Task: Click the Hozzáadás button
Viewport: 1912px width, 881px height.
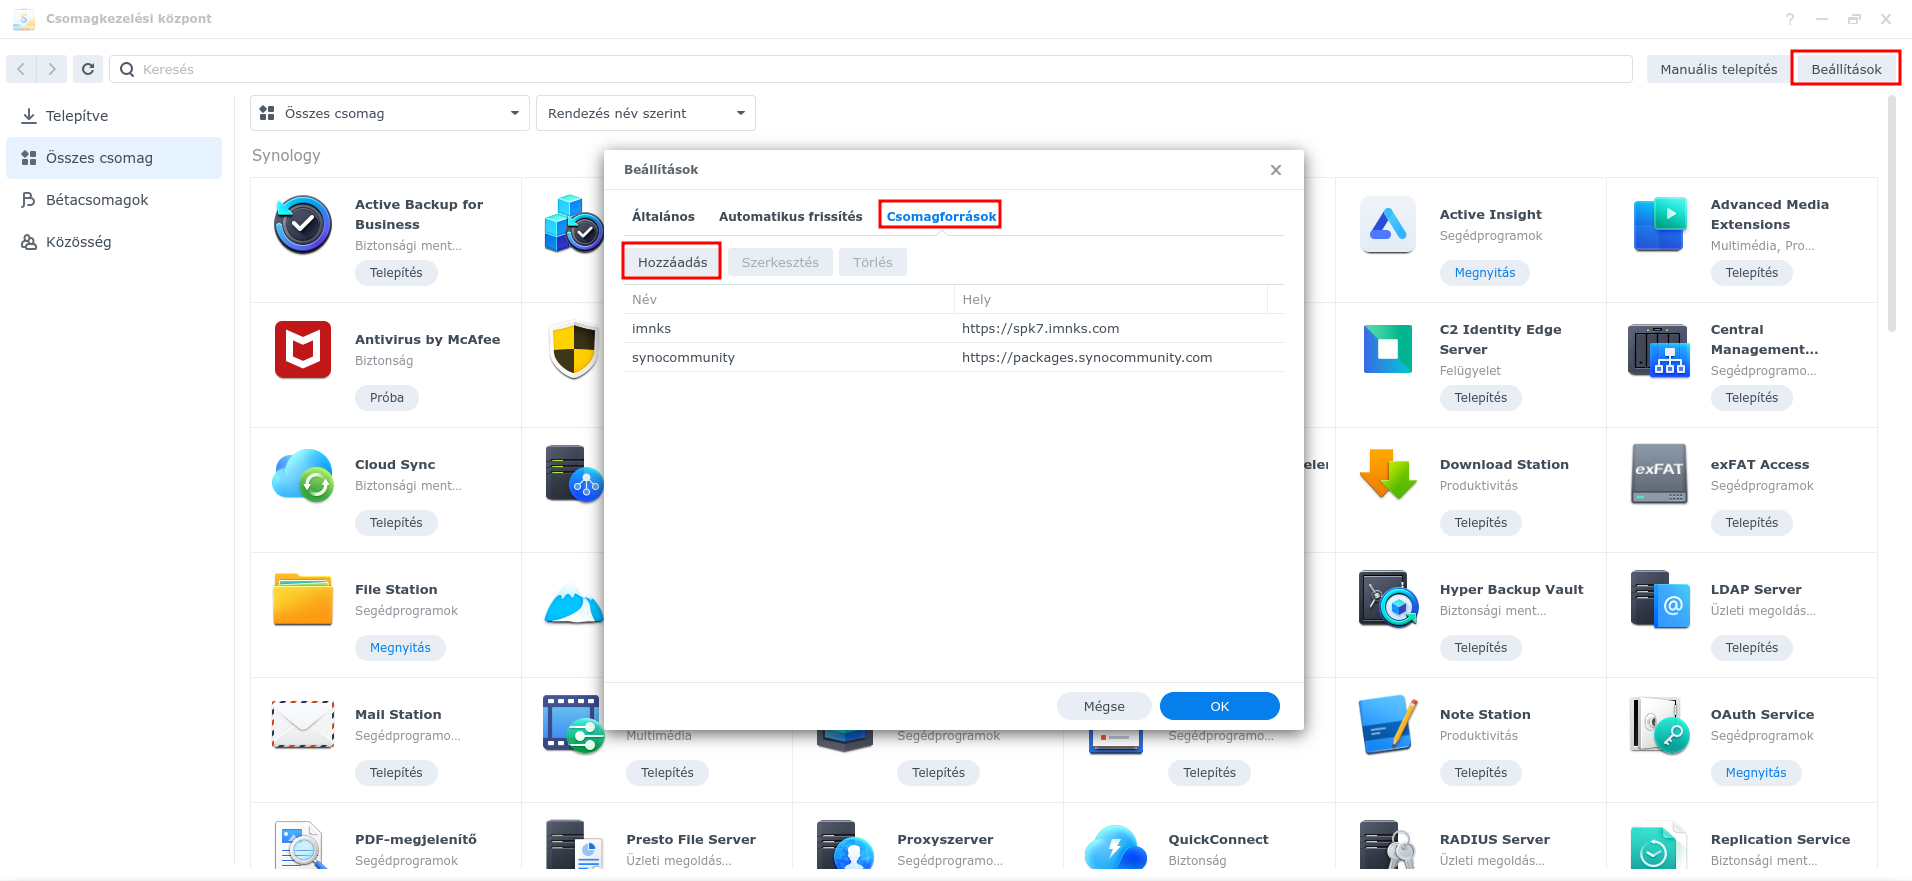Action: 672,262
